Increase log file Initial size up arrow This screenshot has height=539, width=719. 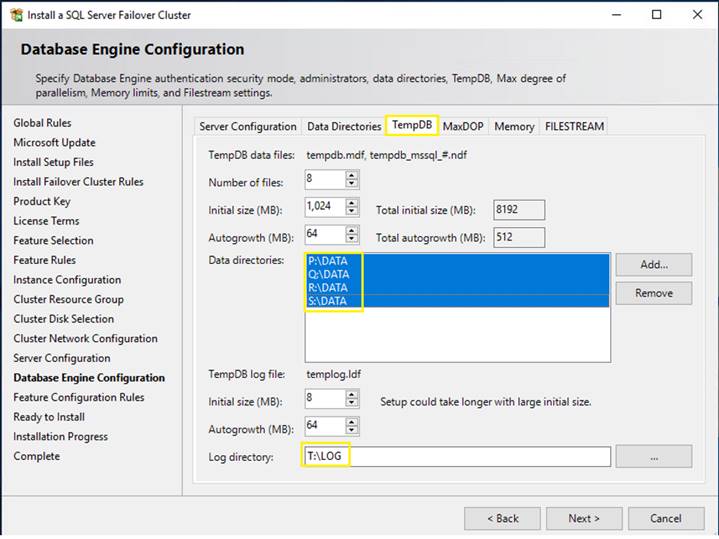pos(352,395)
